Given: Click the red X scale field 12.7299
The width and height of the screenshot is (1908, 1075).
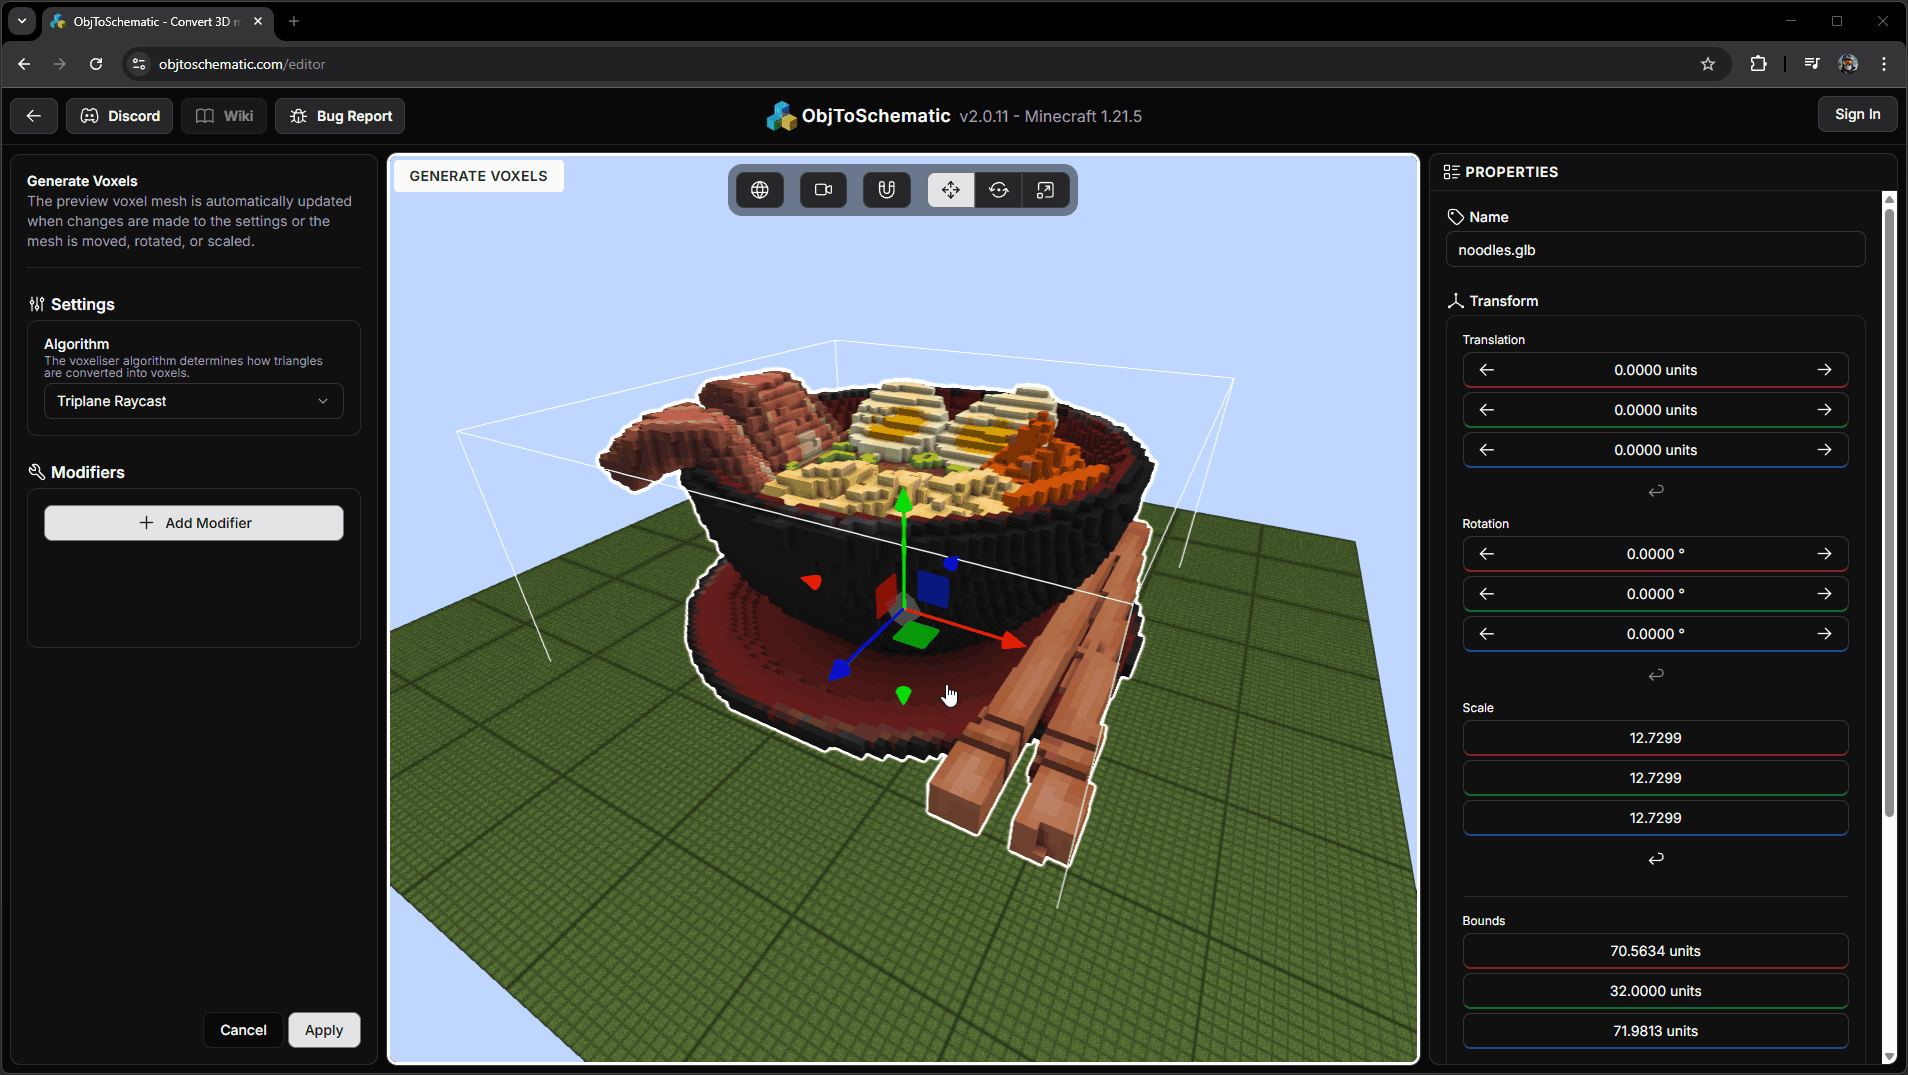Looking at the screenshot, I should pyautogui.click(x=1655, y=738).
